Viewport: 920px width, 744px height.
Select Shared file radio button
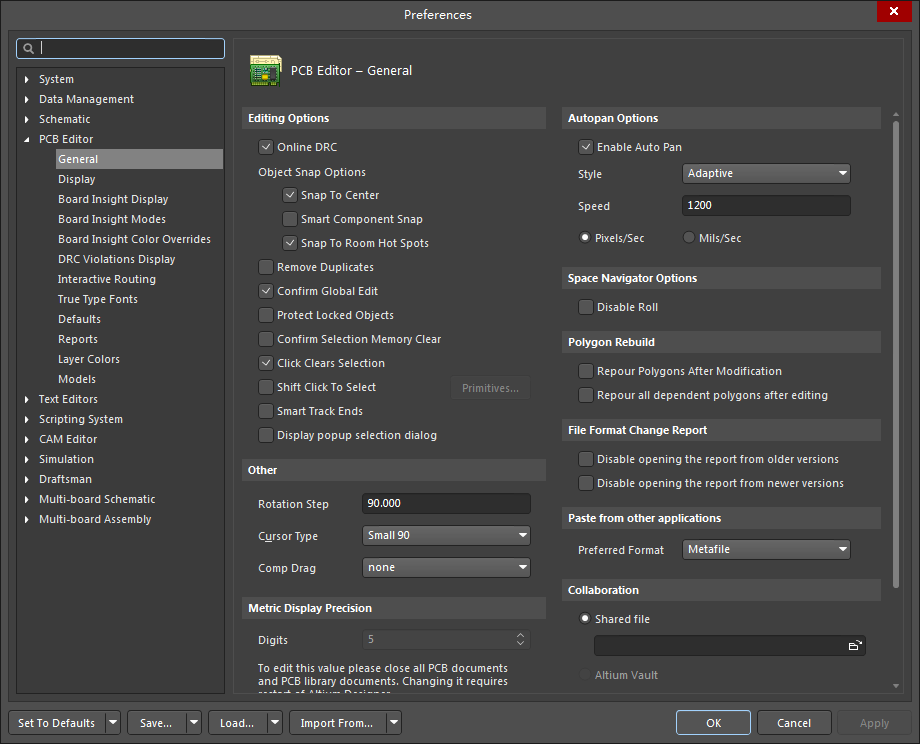coord(585,618)
